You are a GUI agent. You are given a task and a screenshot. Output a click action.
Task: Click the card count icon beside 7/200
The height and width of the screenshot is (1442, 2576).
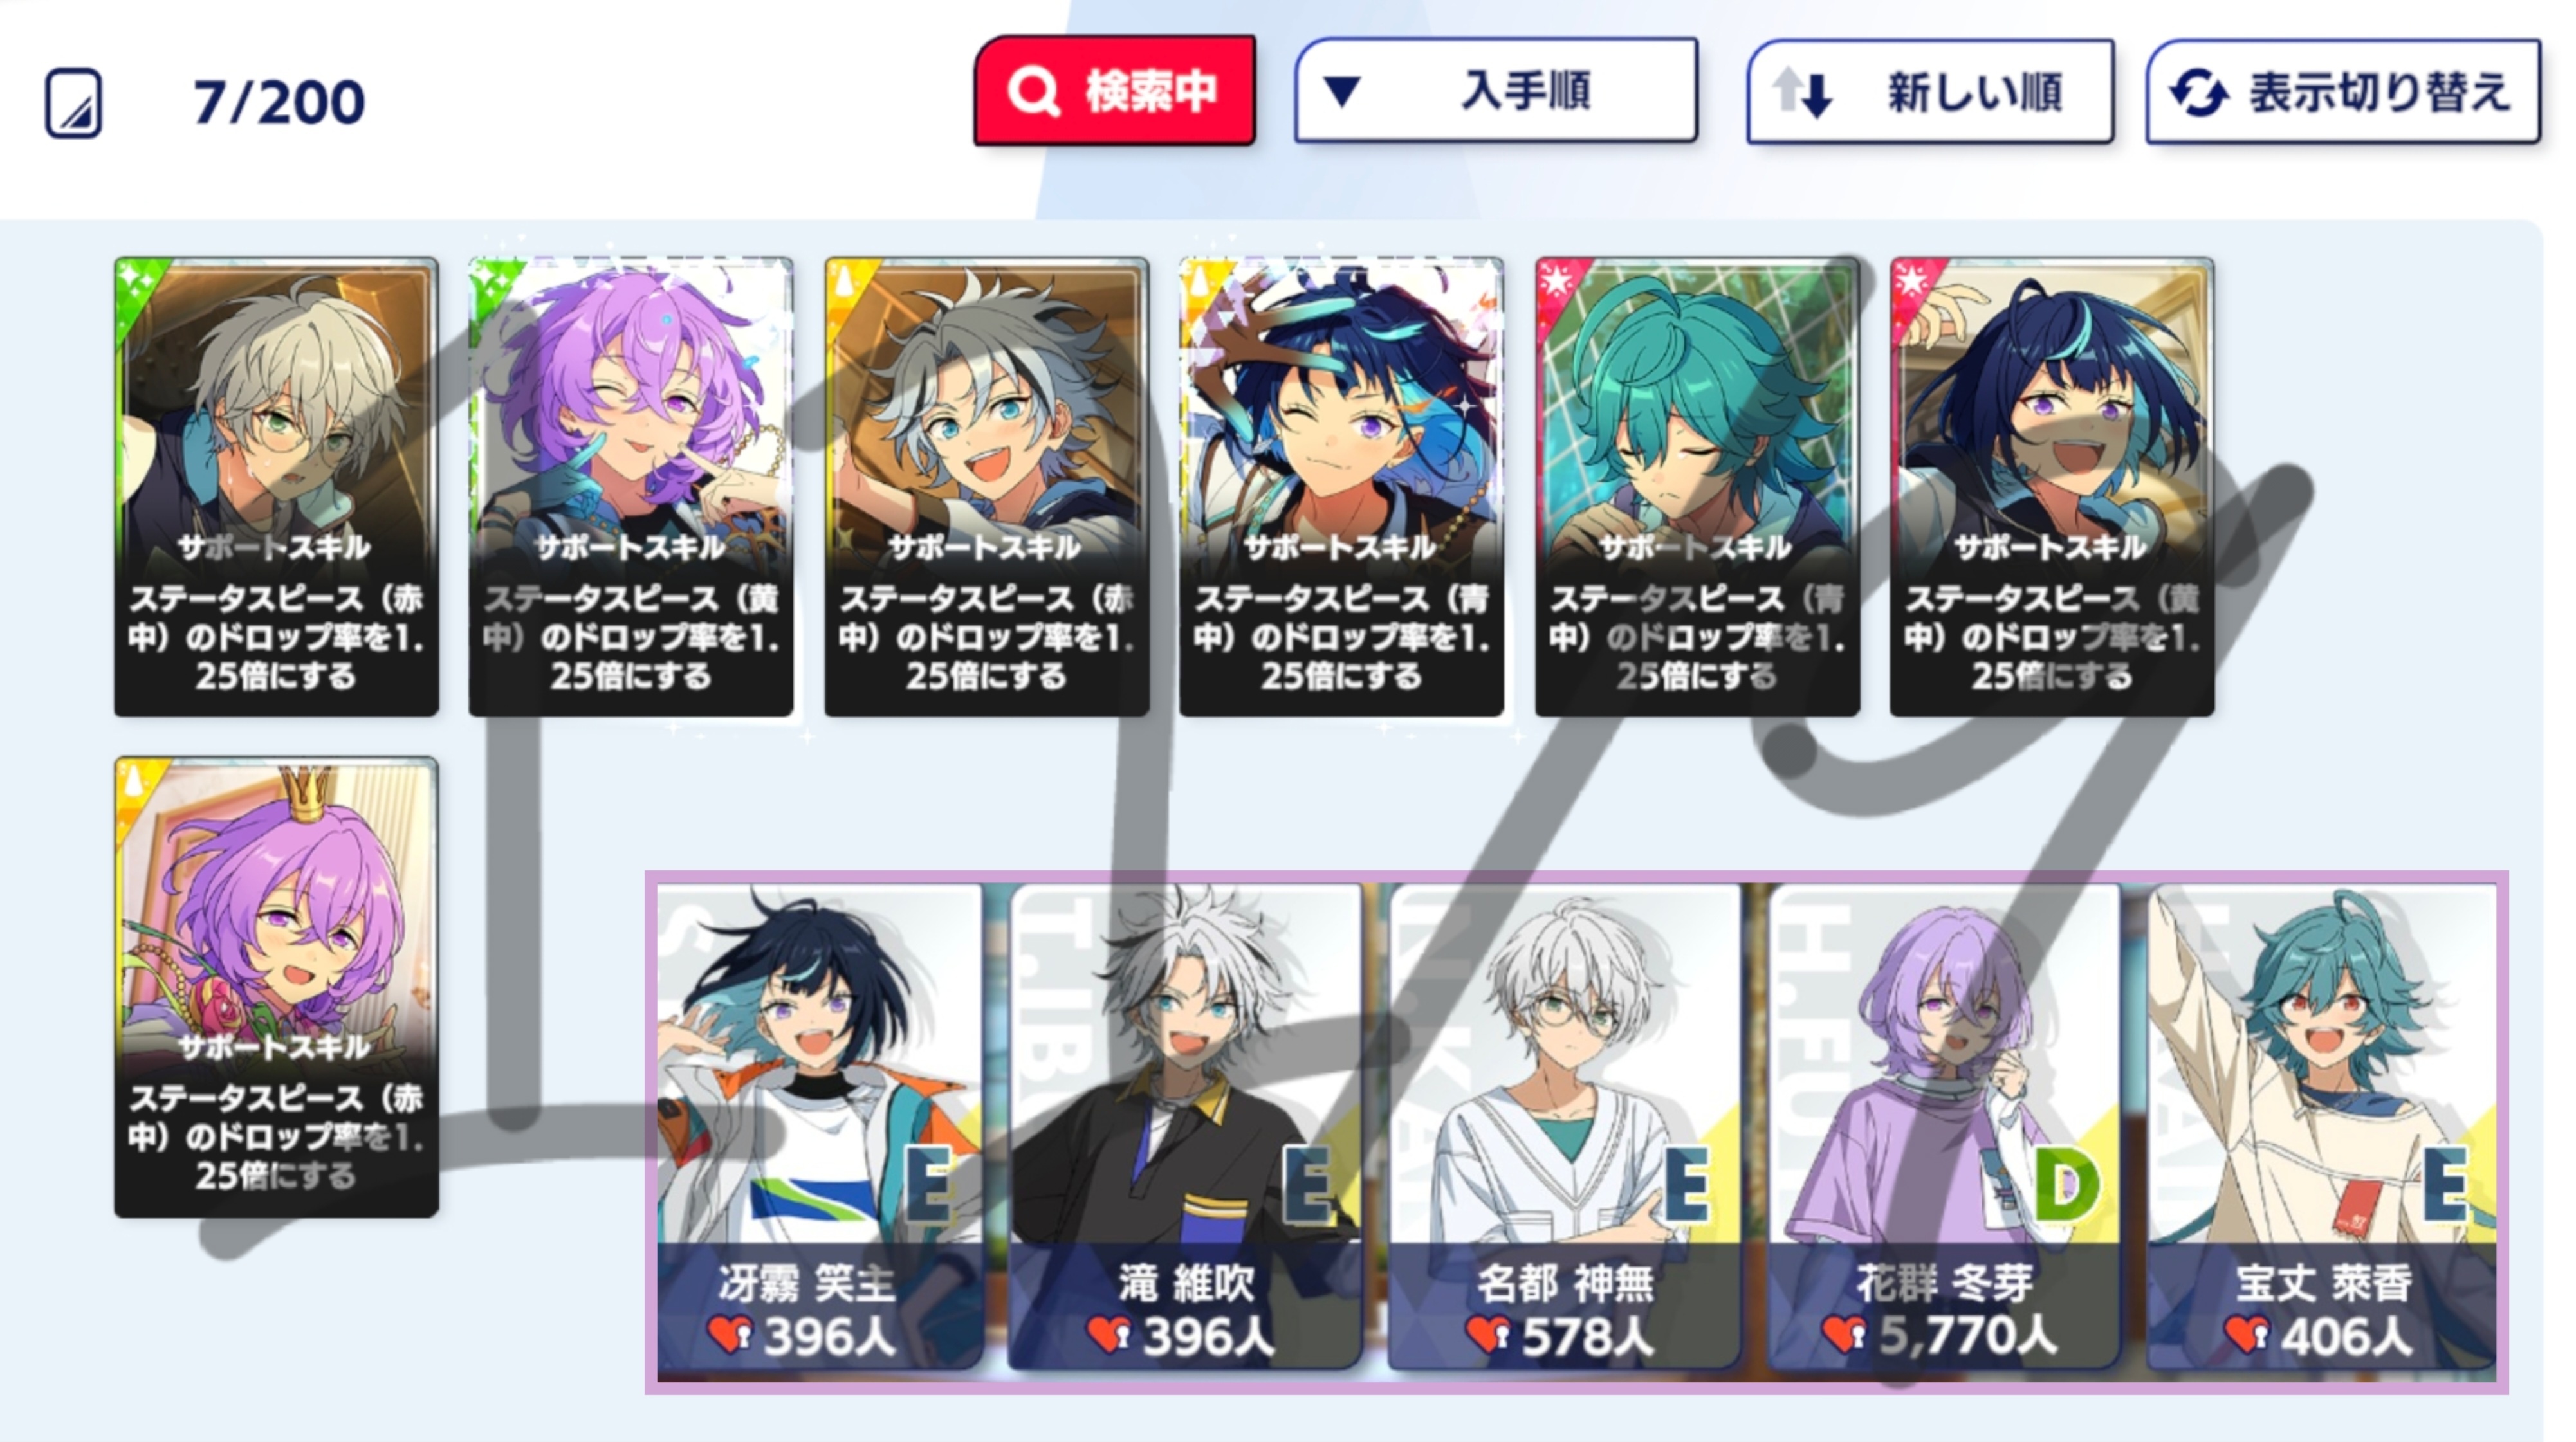tap(73, 103)
